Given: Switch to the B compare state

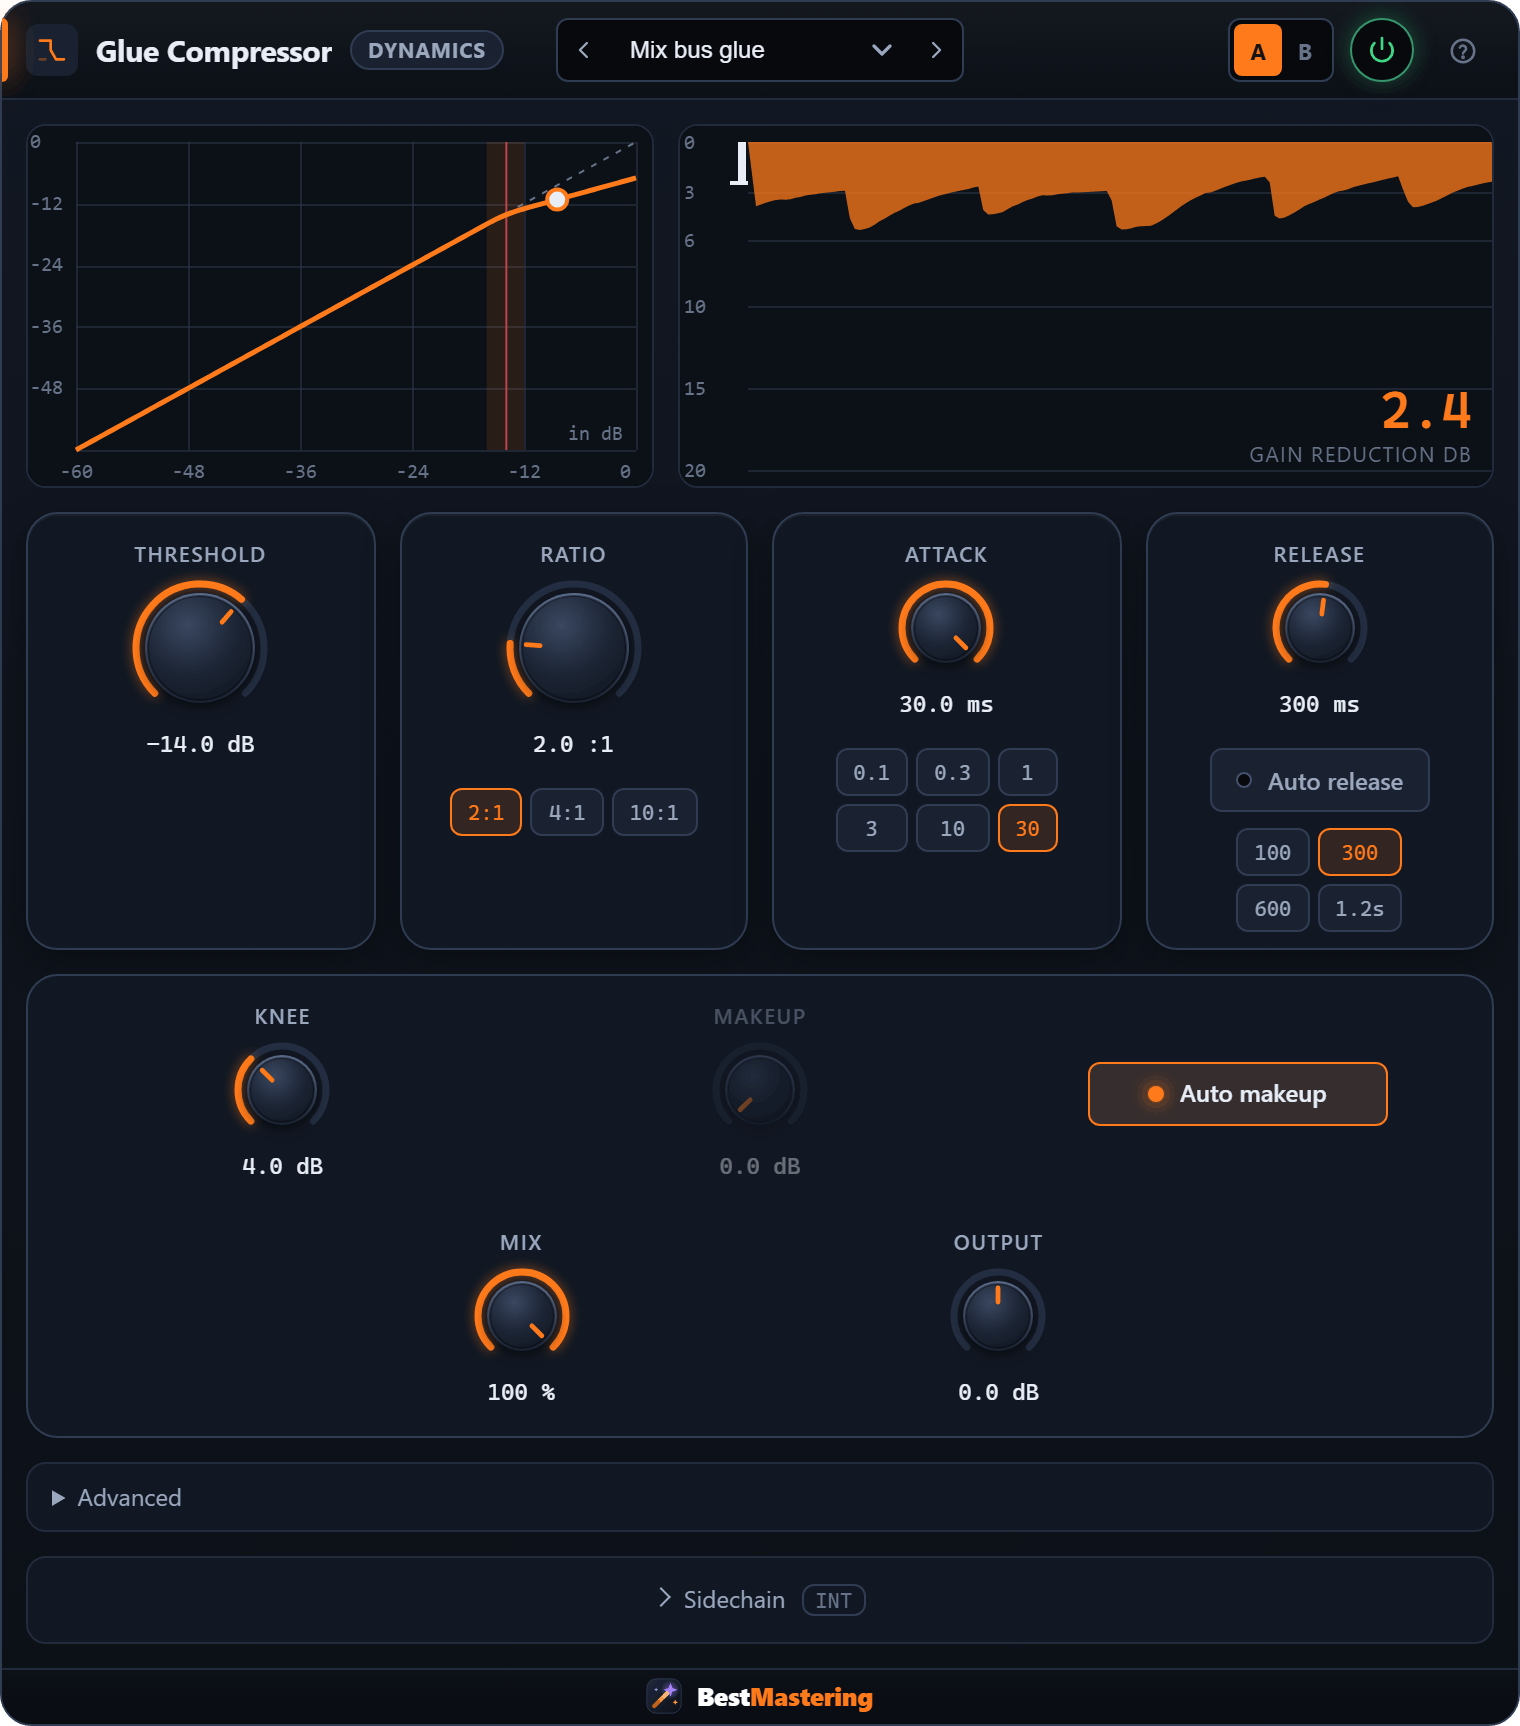Looking at the screenshot, I should [x=1305, y=51].
